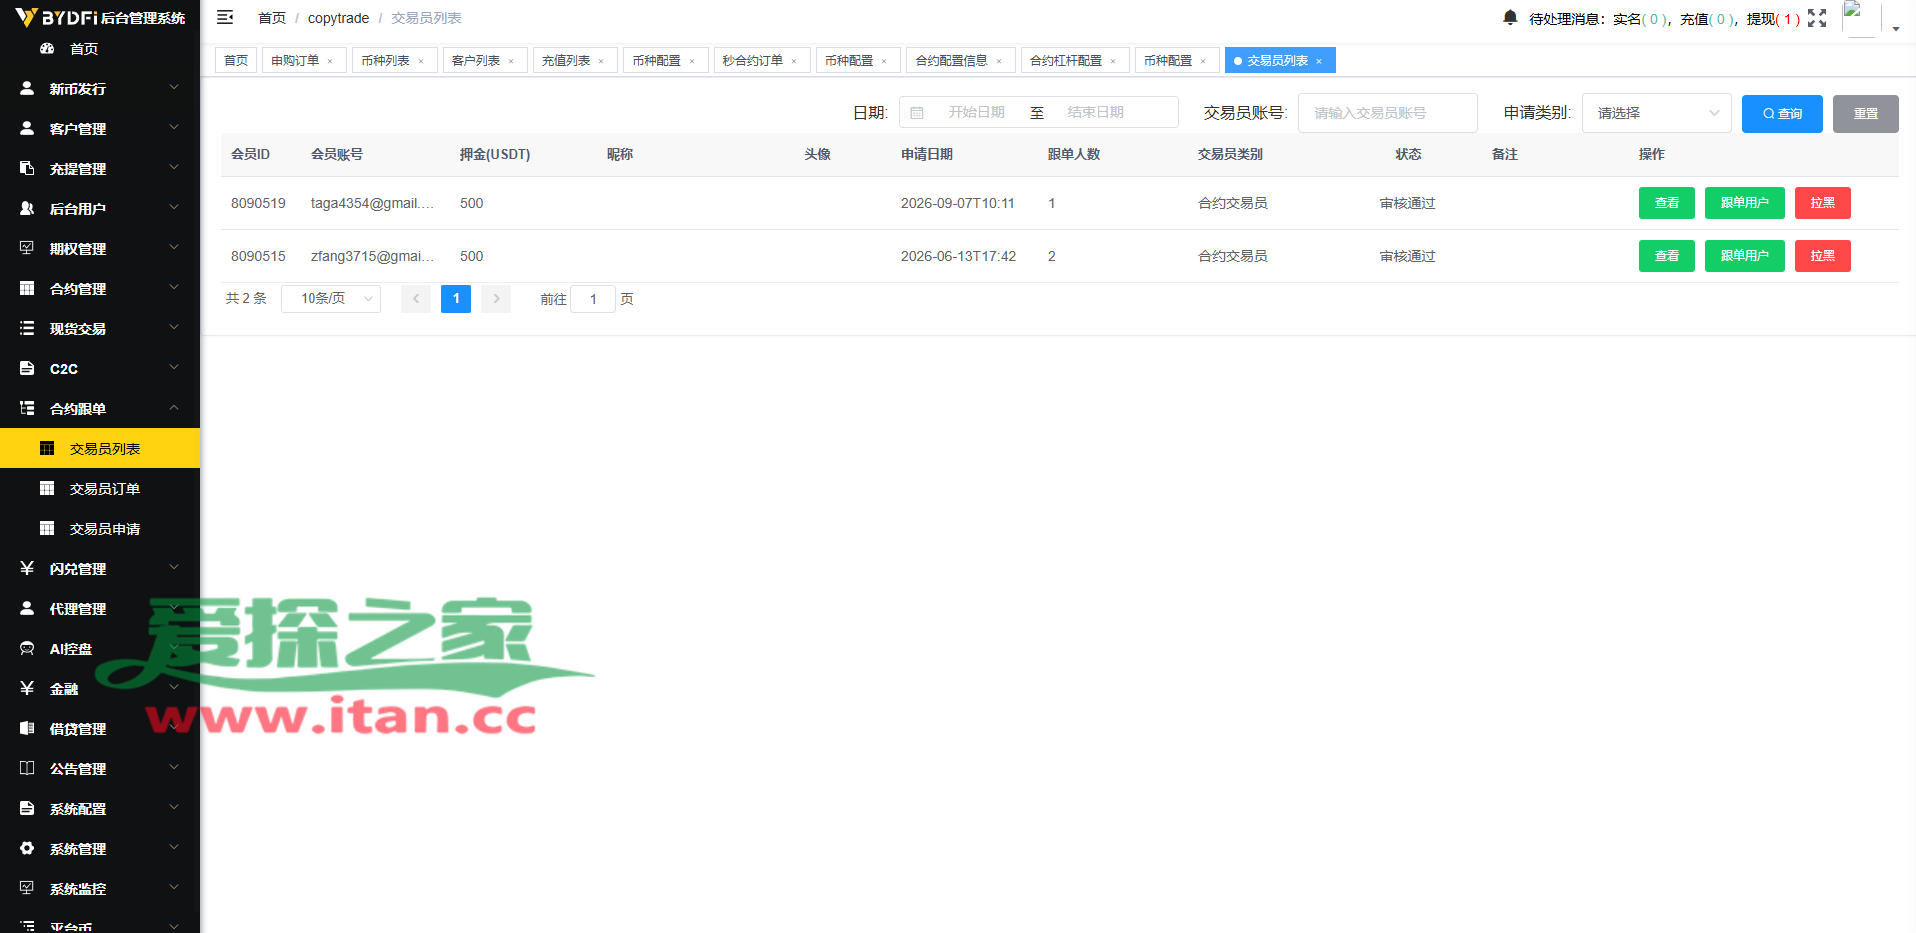
Task: Close the 申购订单 tab
Action: click(x=330, y=61)
